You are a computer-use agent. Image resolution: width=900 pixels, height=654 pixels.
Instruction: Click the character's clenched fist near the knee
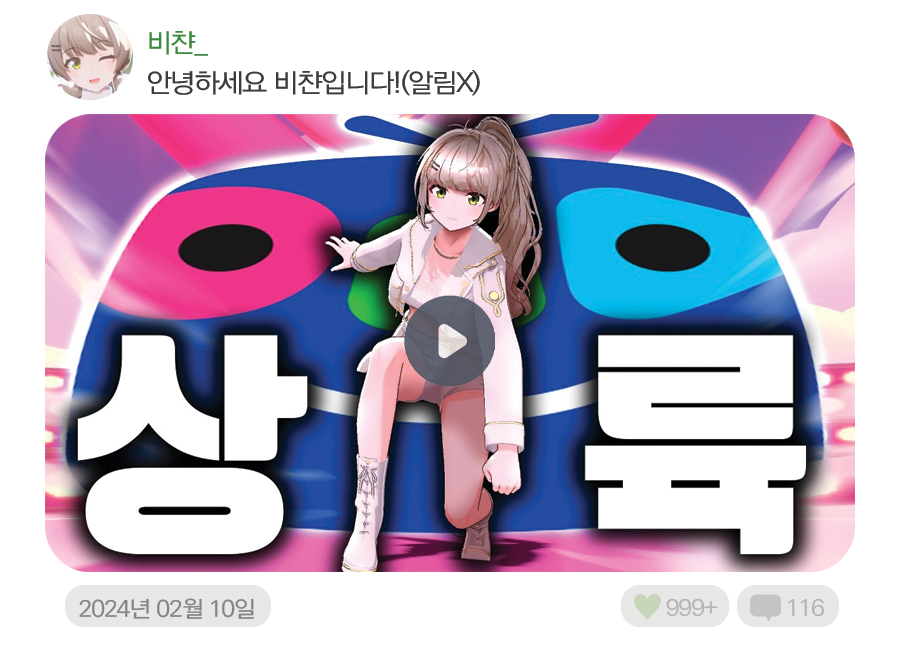(502, 472)
